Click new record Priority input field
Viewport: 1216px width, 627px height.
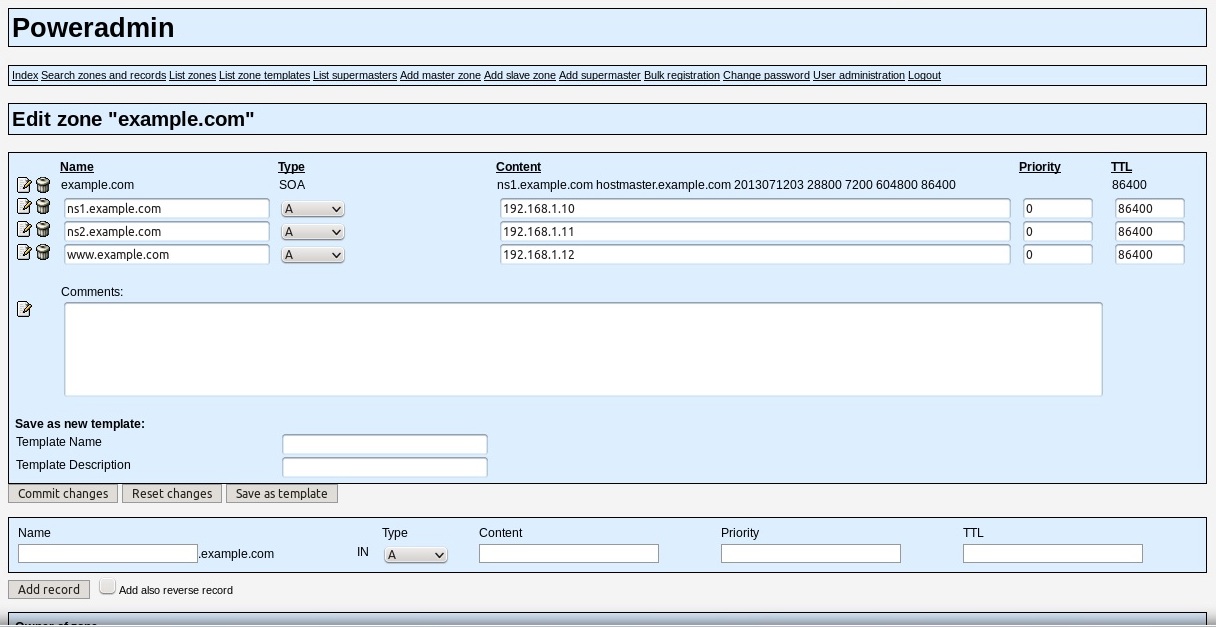point(811,553)
